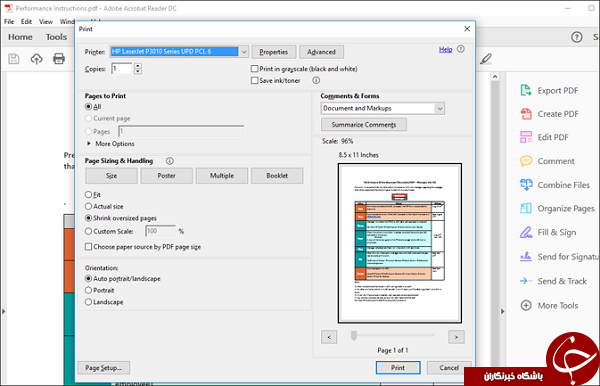600x386 pixels.
Task: Click the Save icon in Acrobat toolbar
Action: point(14,59)
